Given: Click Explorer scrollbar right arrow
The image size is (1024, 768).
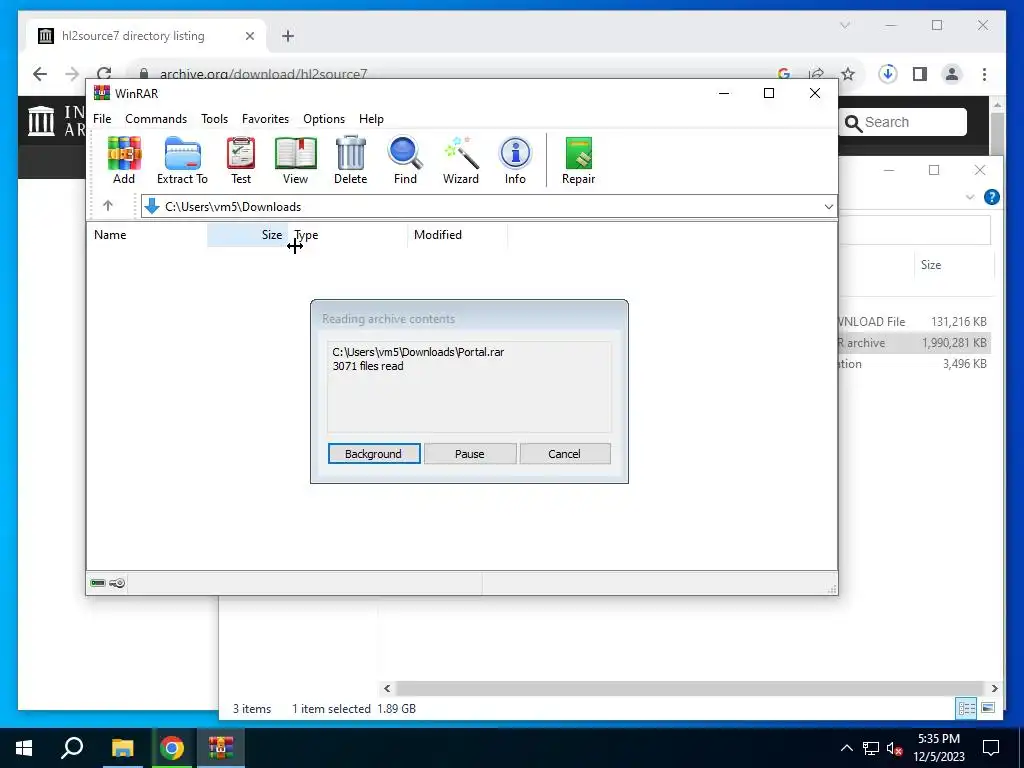Looking at the screenshot, I should click(x=995, y=688).
